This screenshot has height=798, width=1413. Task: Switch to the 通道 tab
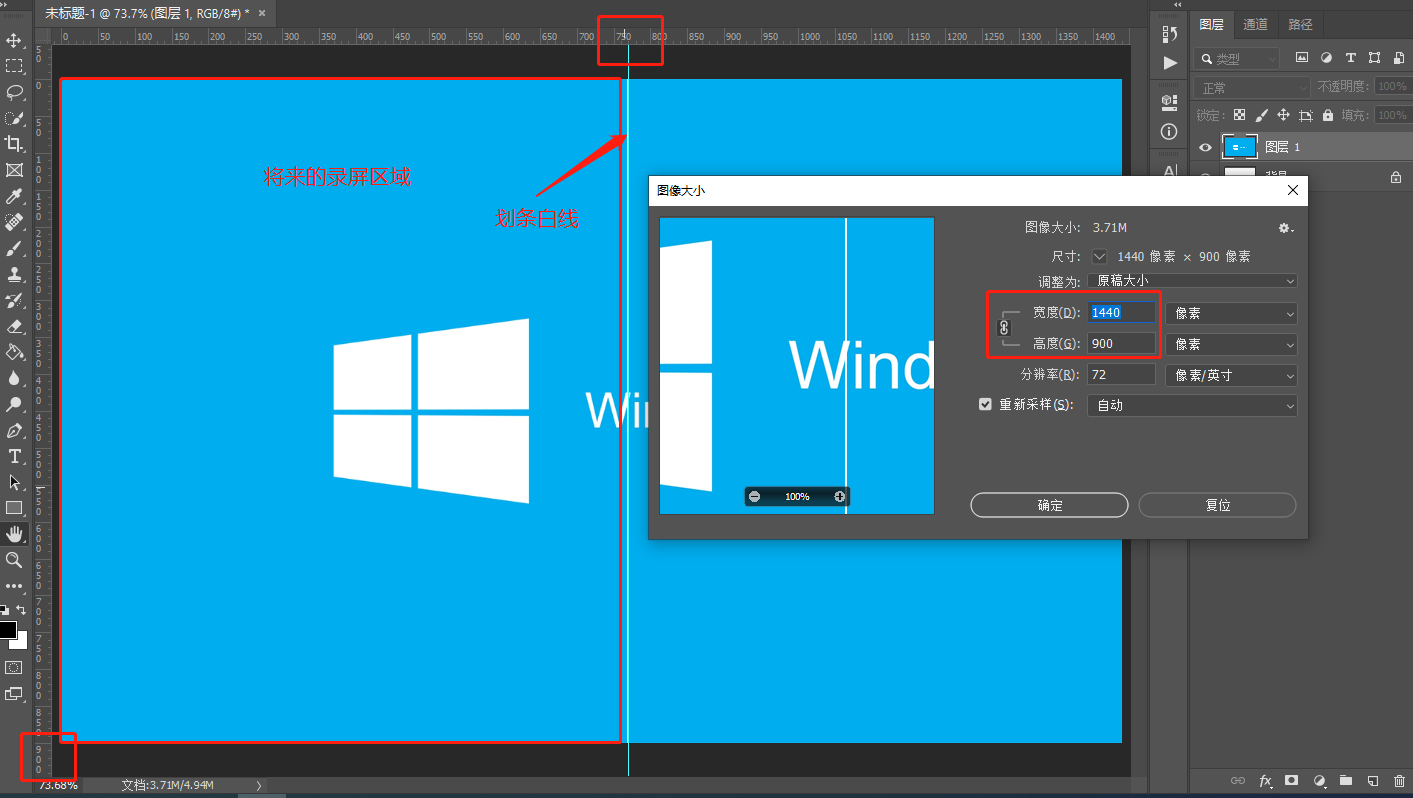tap(1256, 25)
